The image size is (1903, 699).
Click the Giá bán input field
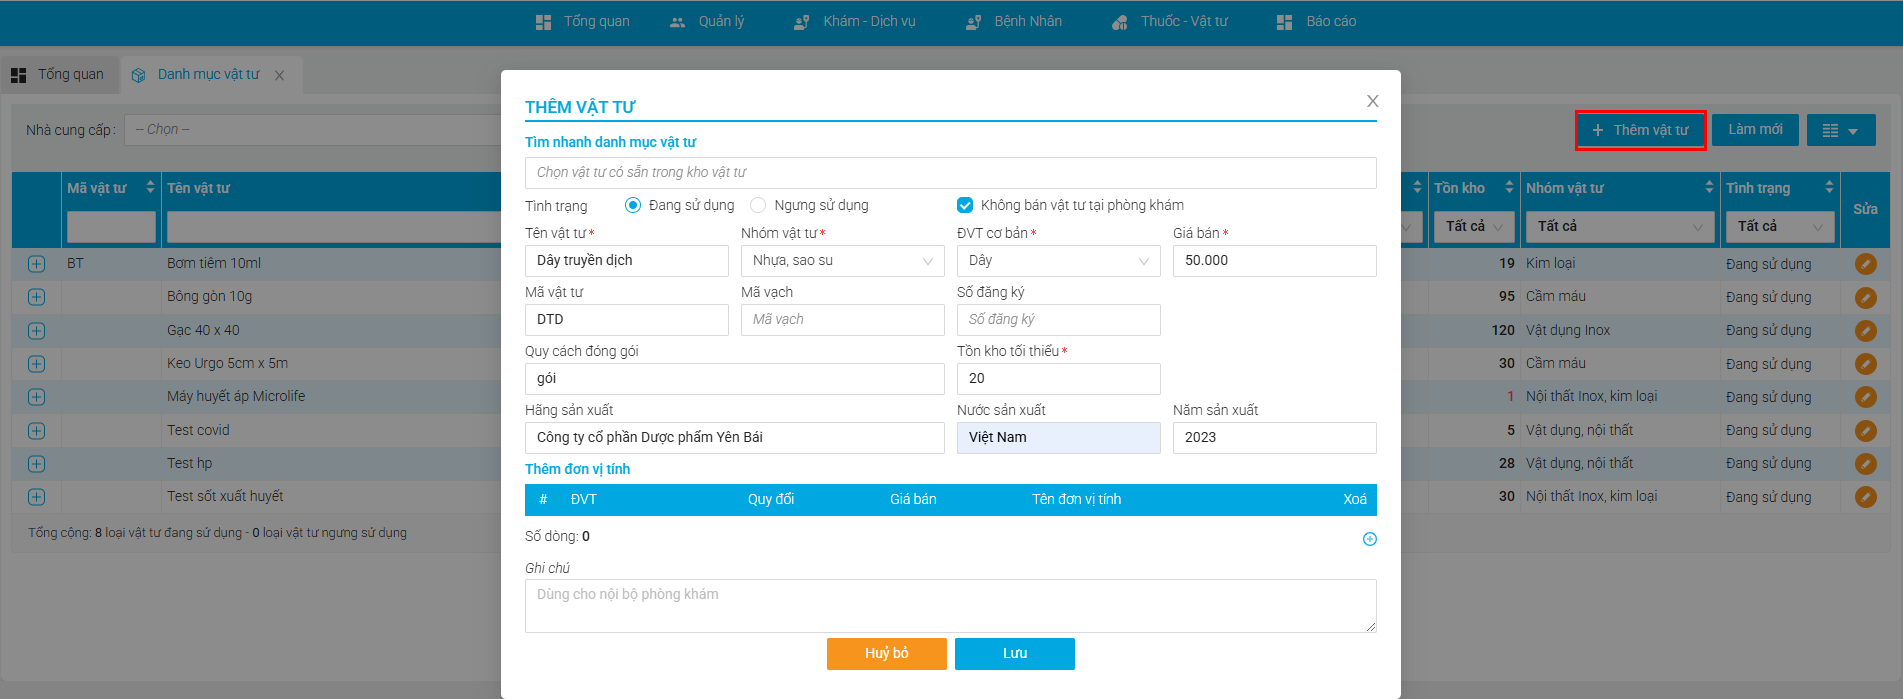tap(1275, 261)
